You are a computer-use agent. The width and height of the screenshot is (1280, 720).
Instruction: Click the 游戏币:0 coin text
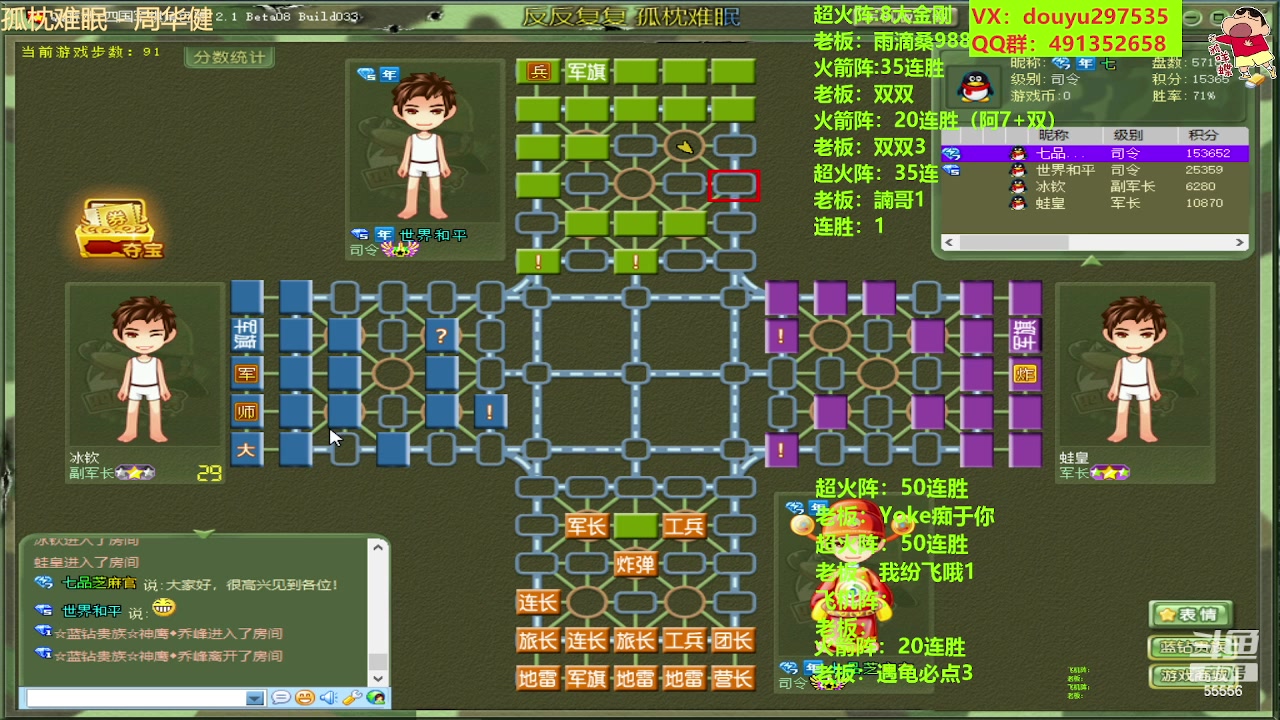click(x=1040, y=96)
